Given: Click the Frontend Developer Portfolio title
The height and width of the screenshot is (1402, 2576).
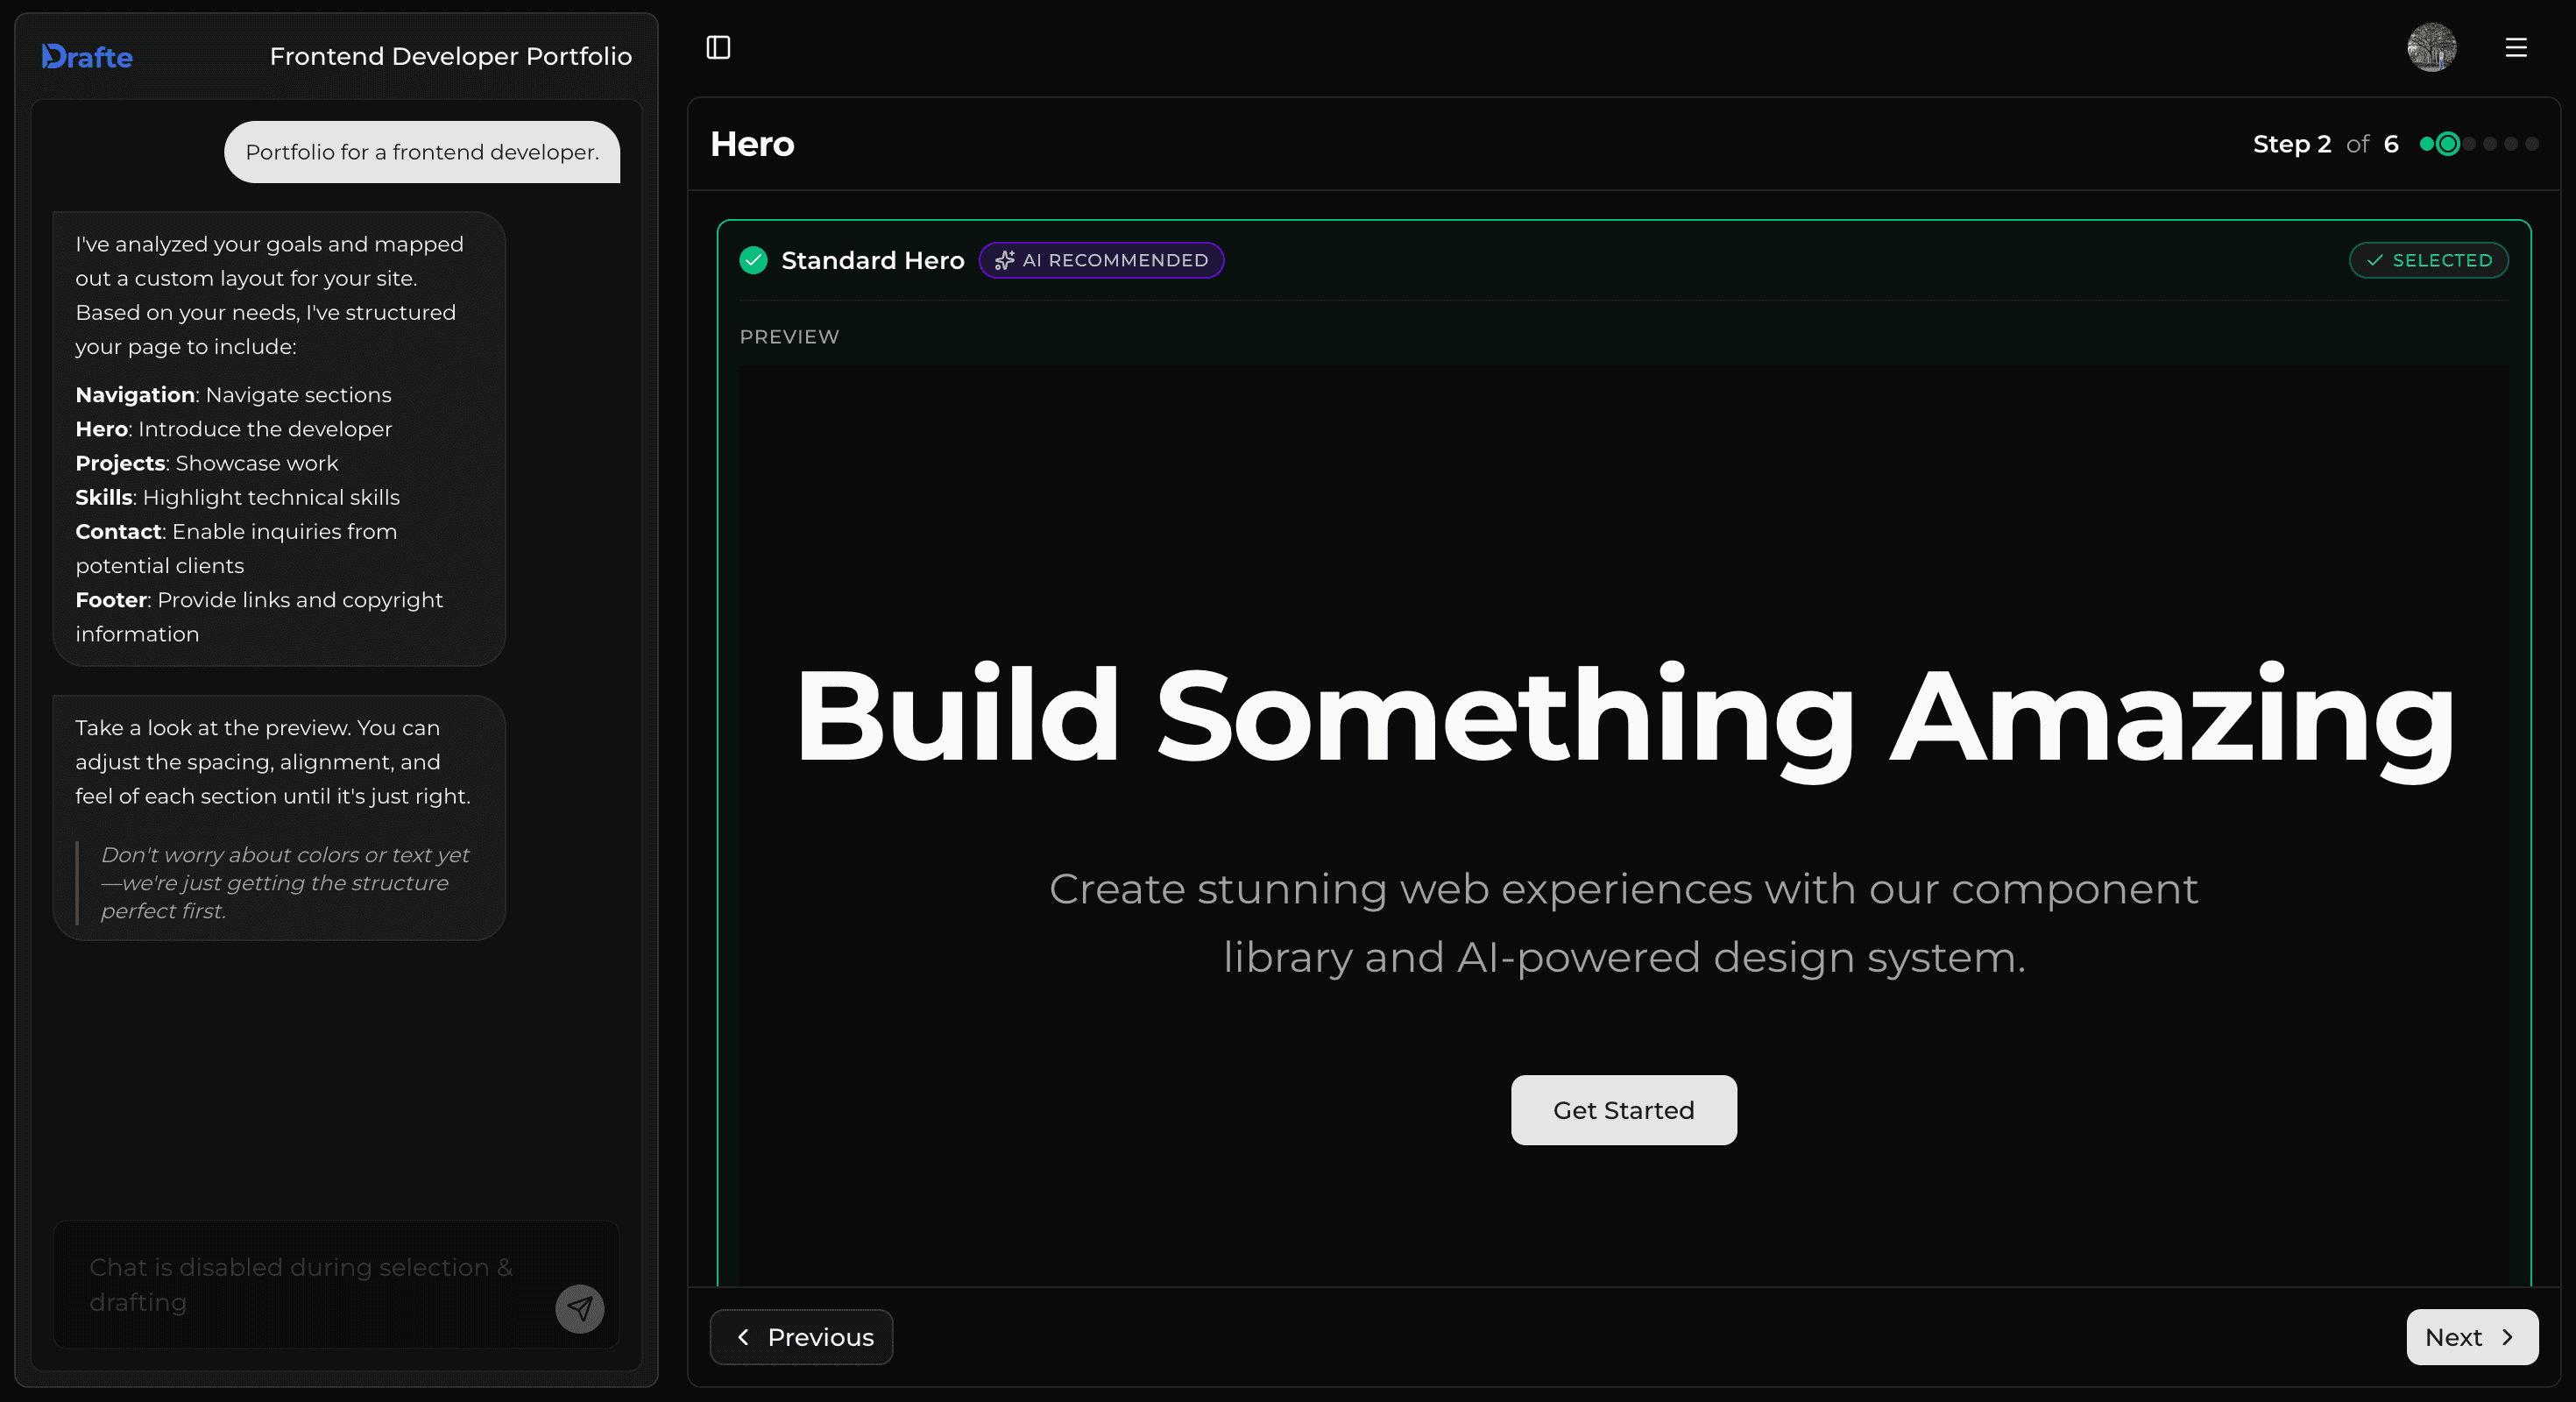Looking at the screenshot, I should point(450,57).
